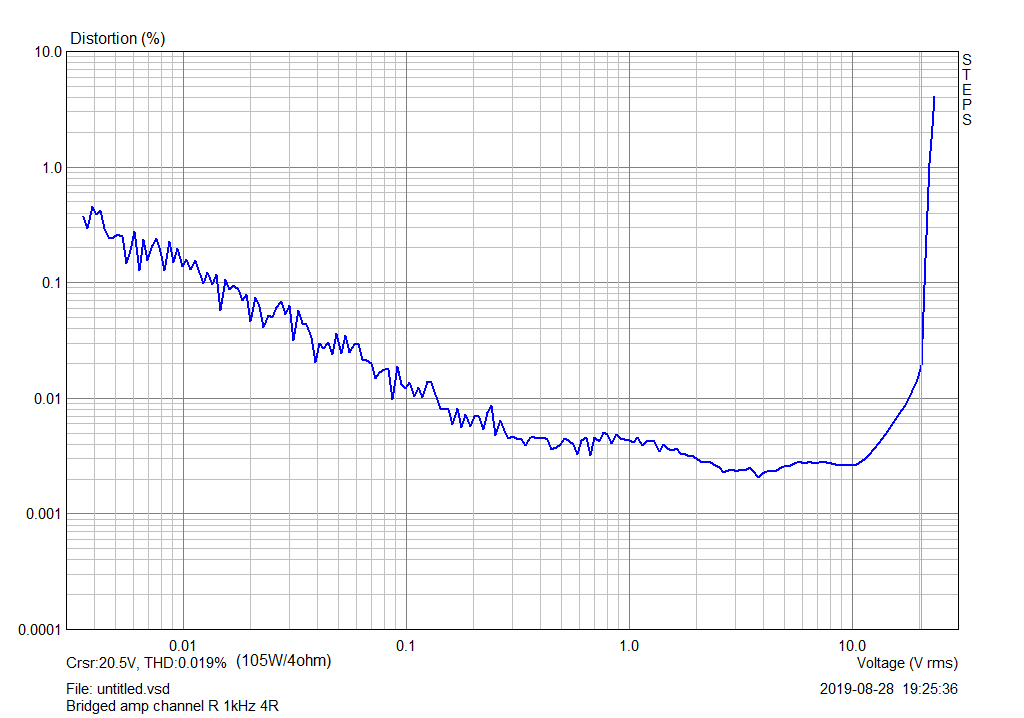The width and height of the screenshot is (1024, 718).
Task: Click the '0.001' y-axis tick label
Action: click(x=44, y=514)
